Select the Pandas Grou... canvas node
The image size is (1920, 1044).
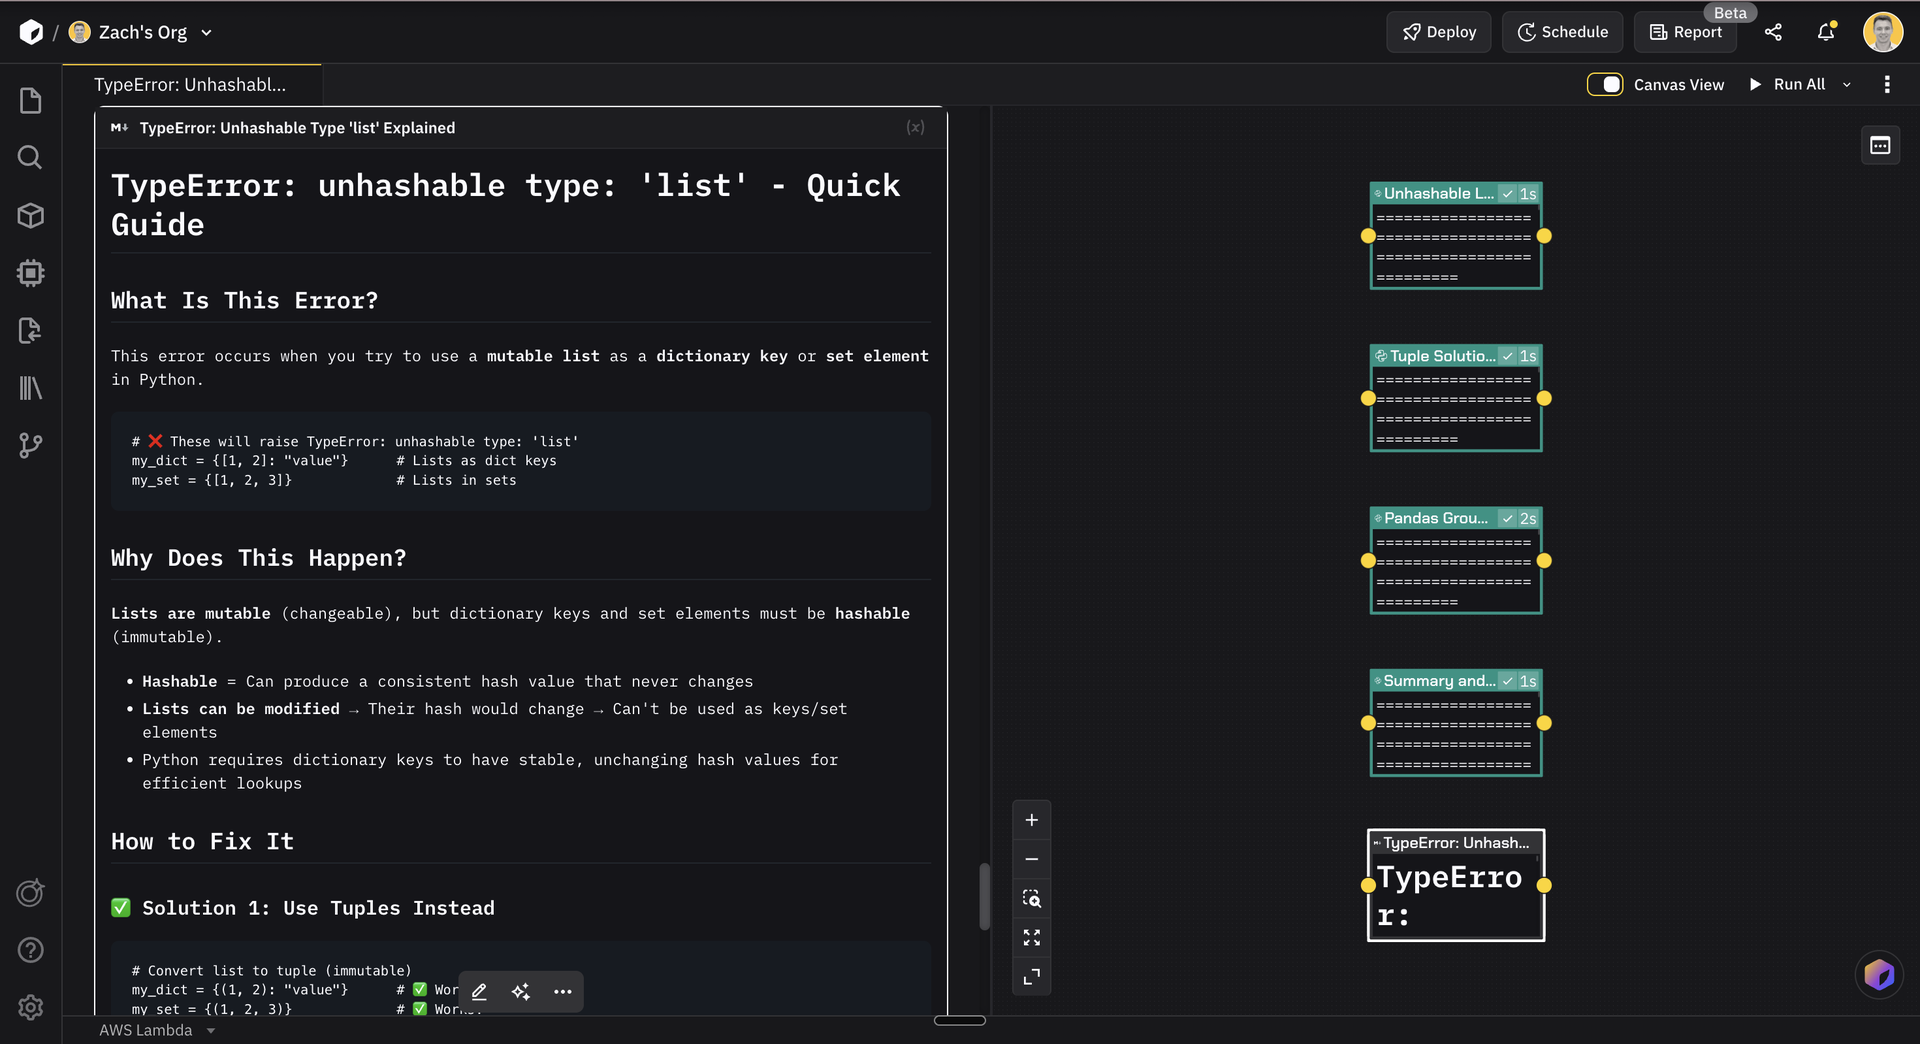[1456, 561]
